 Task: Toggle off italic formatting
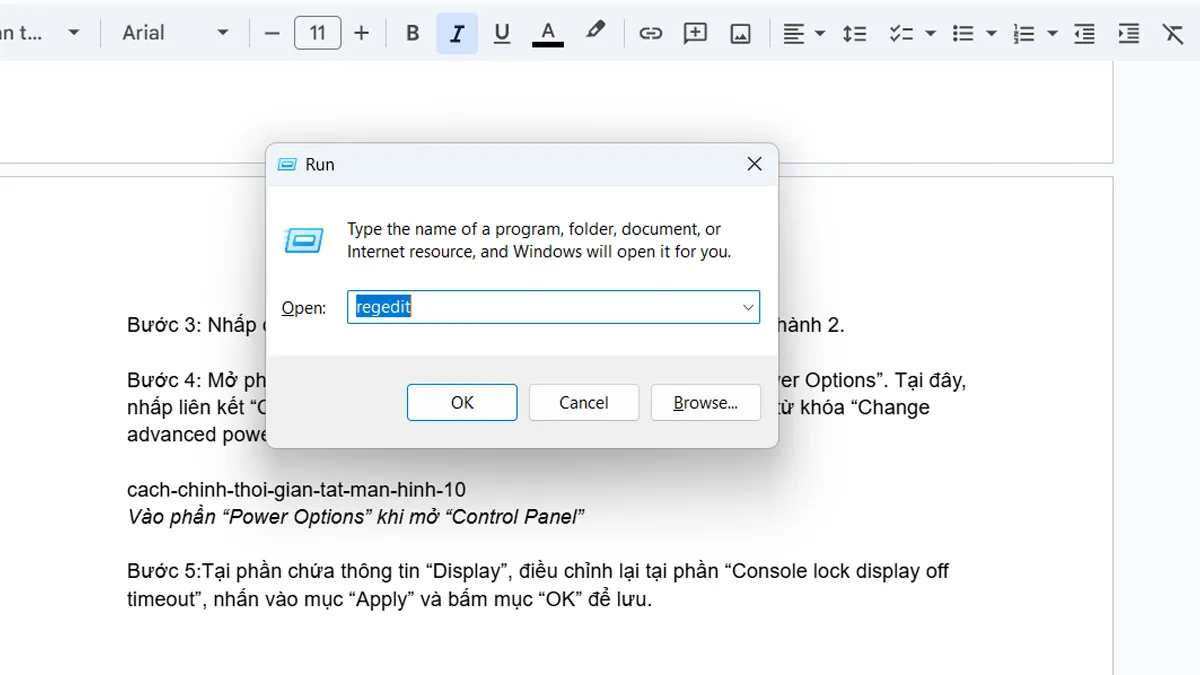pyautogui.click(x=457, y=33)
